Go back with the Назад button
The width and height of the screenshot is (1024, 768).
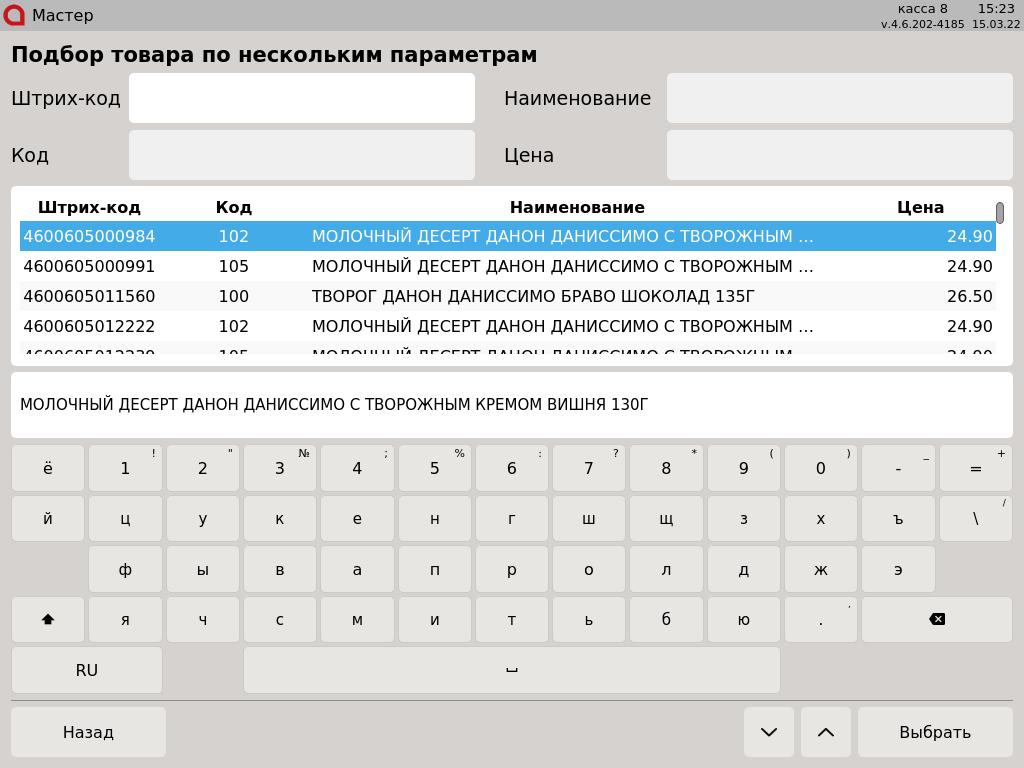(88, 732)
